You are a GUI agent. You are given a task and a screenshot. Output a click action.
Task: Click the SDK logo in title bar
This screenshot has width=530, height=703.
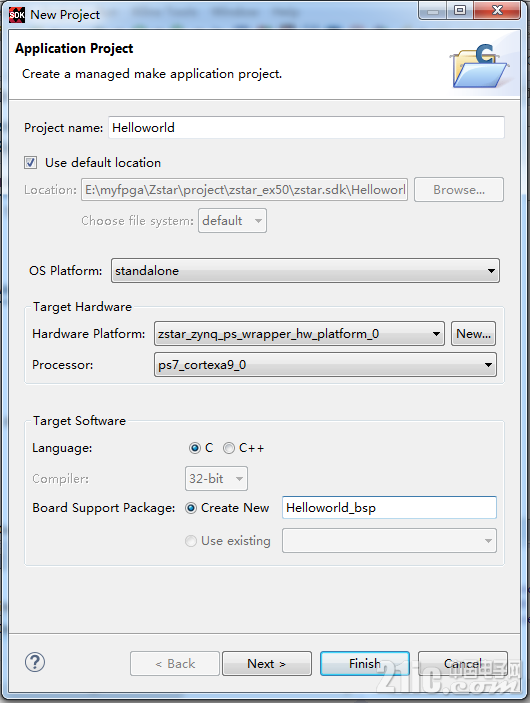(17, 15)
